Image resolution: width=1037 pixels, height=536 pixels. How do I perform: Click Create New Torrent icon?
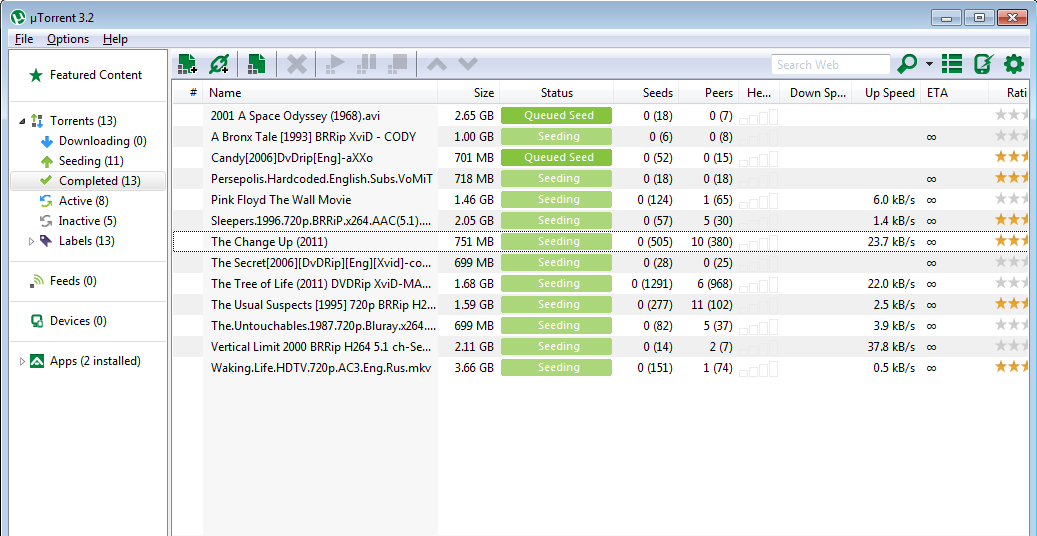click(x=257, y=64)
